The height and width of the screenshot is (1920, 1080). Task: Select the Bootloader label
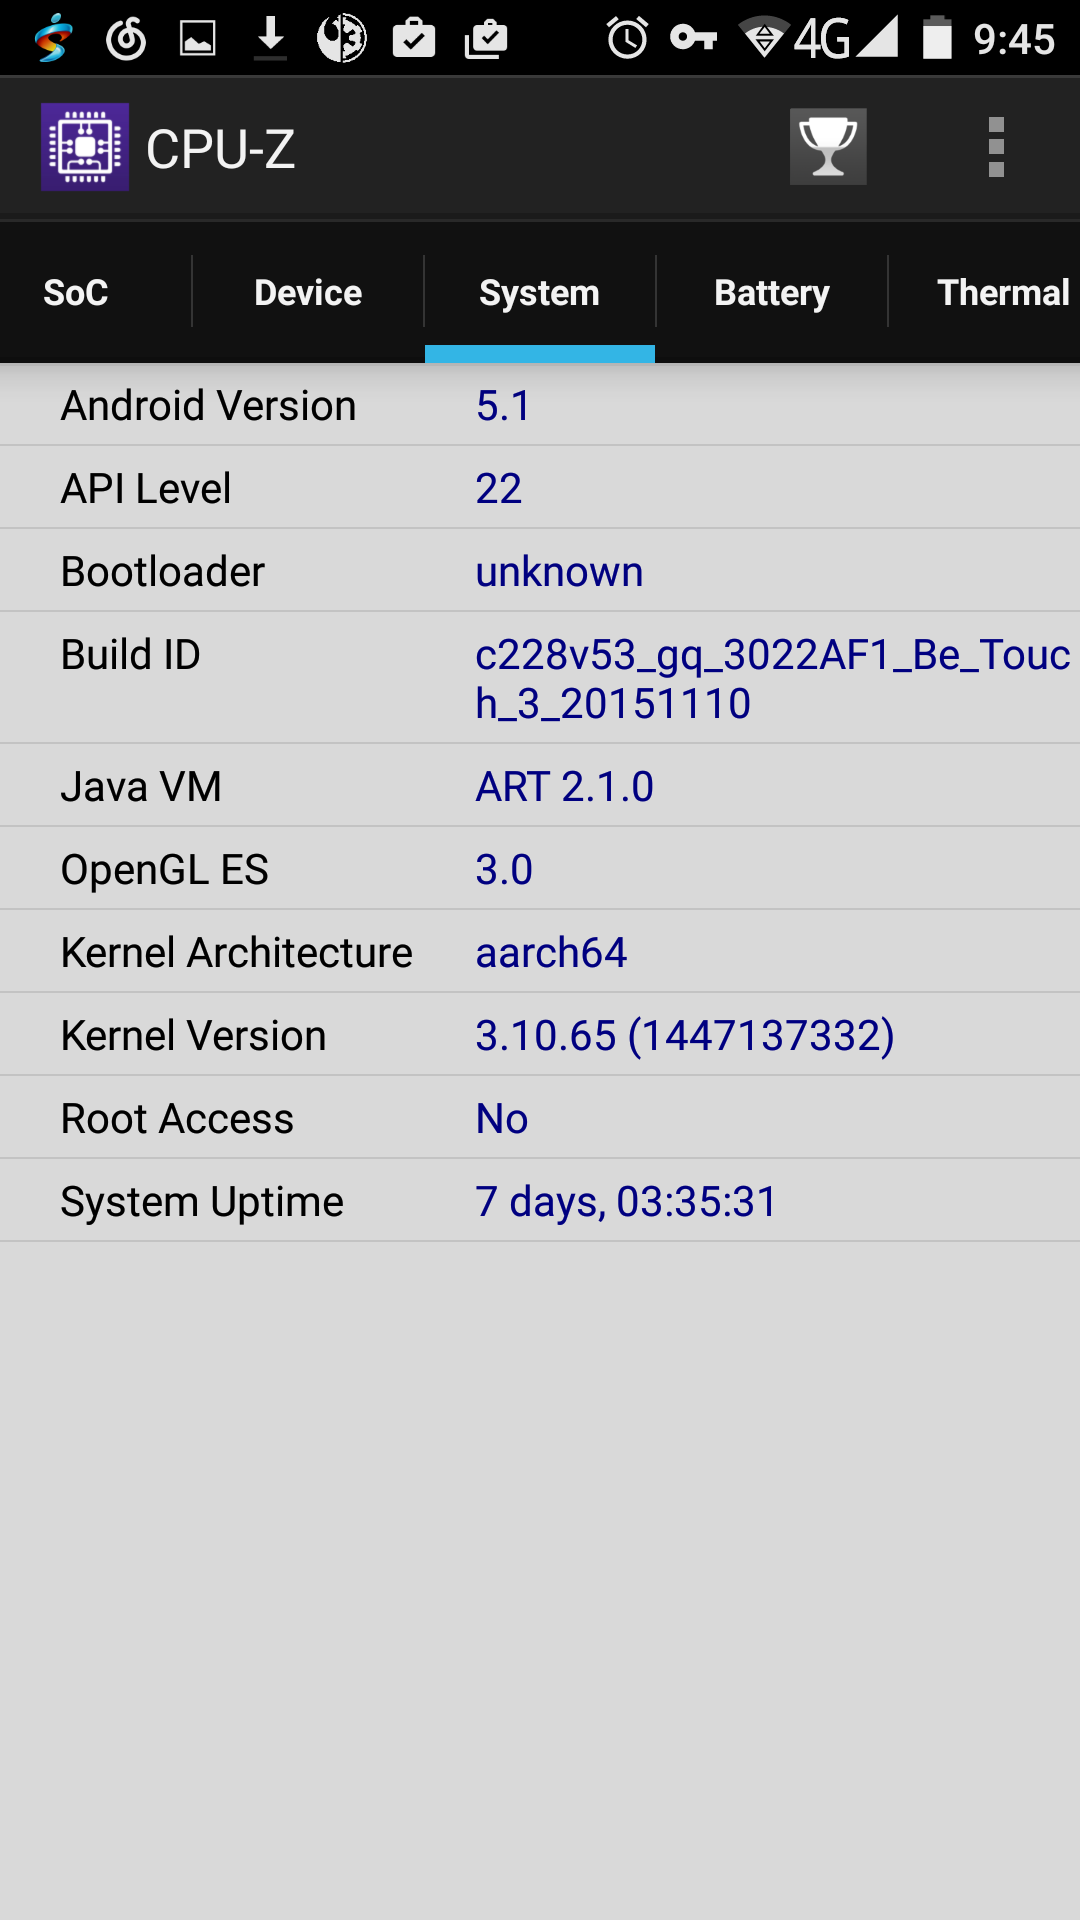[163, 572]
